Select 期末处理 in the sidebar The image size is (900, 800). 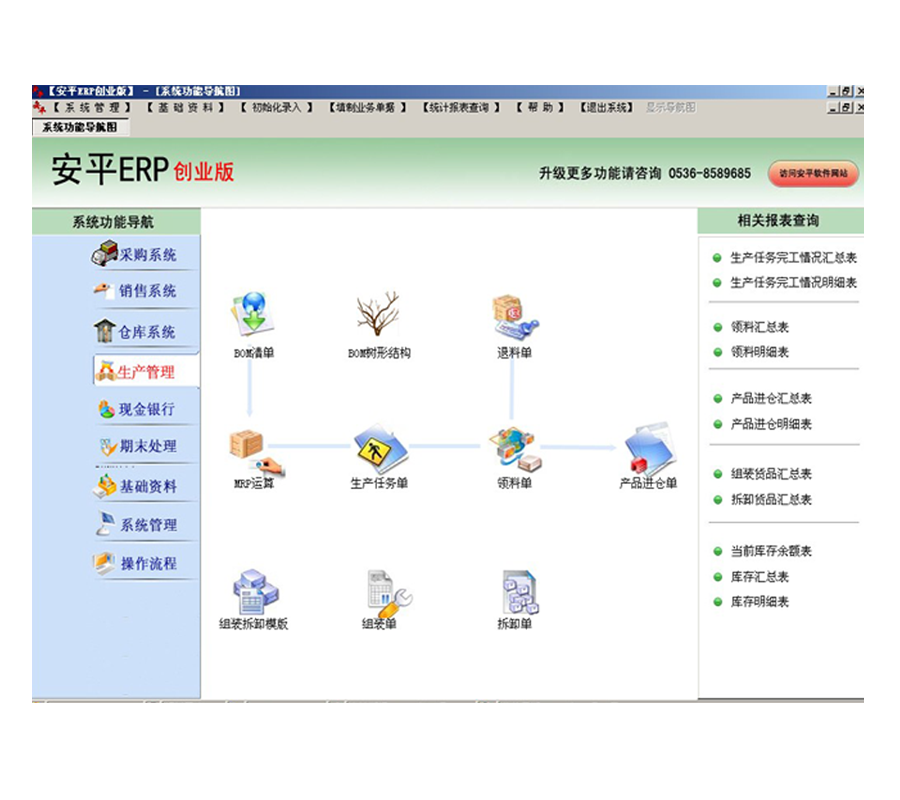[x=138, y=446]
